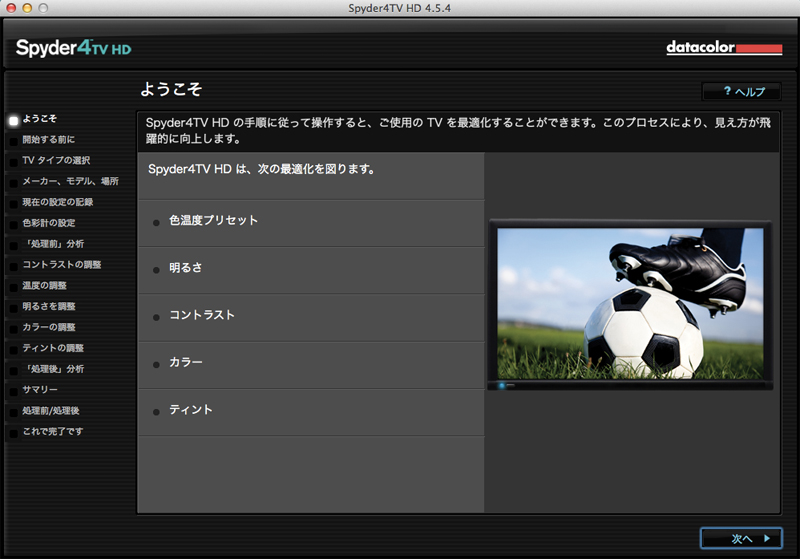Click indicator box beside 現在の設定の記録

tap(14, 205)
